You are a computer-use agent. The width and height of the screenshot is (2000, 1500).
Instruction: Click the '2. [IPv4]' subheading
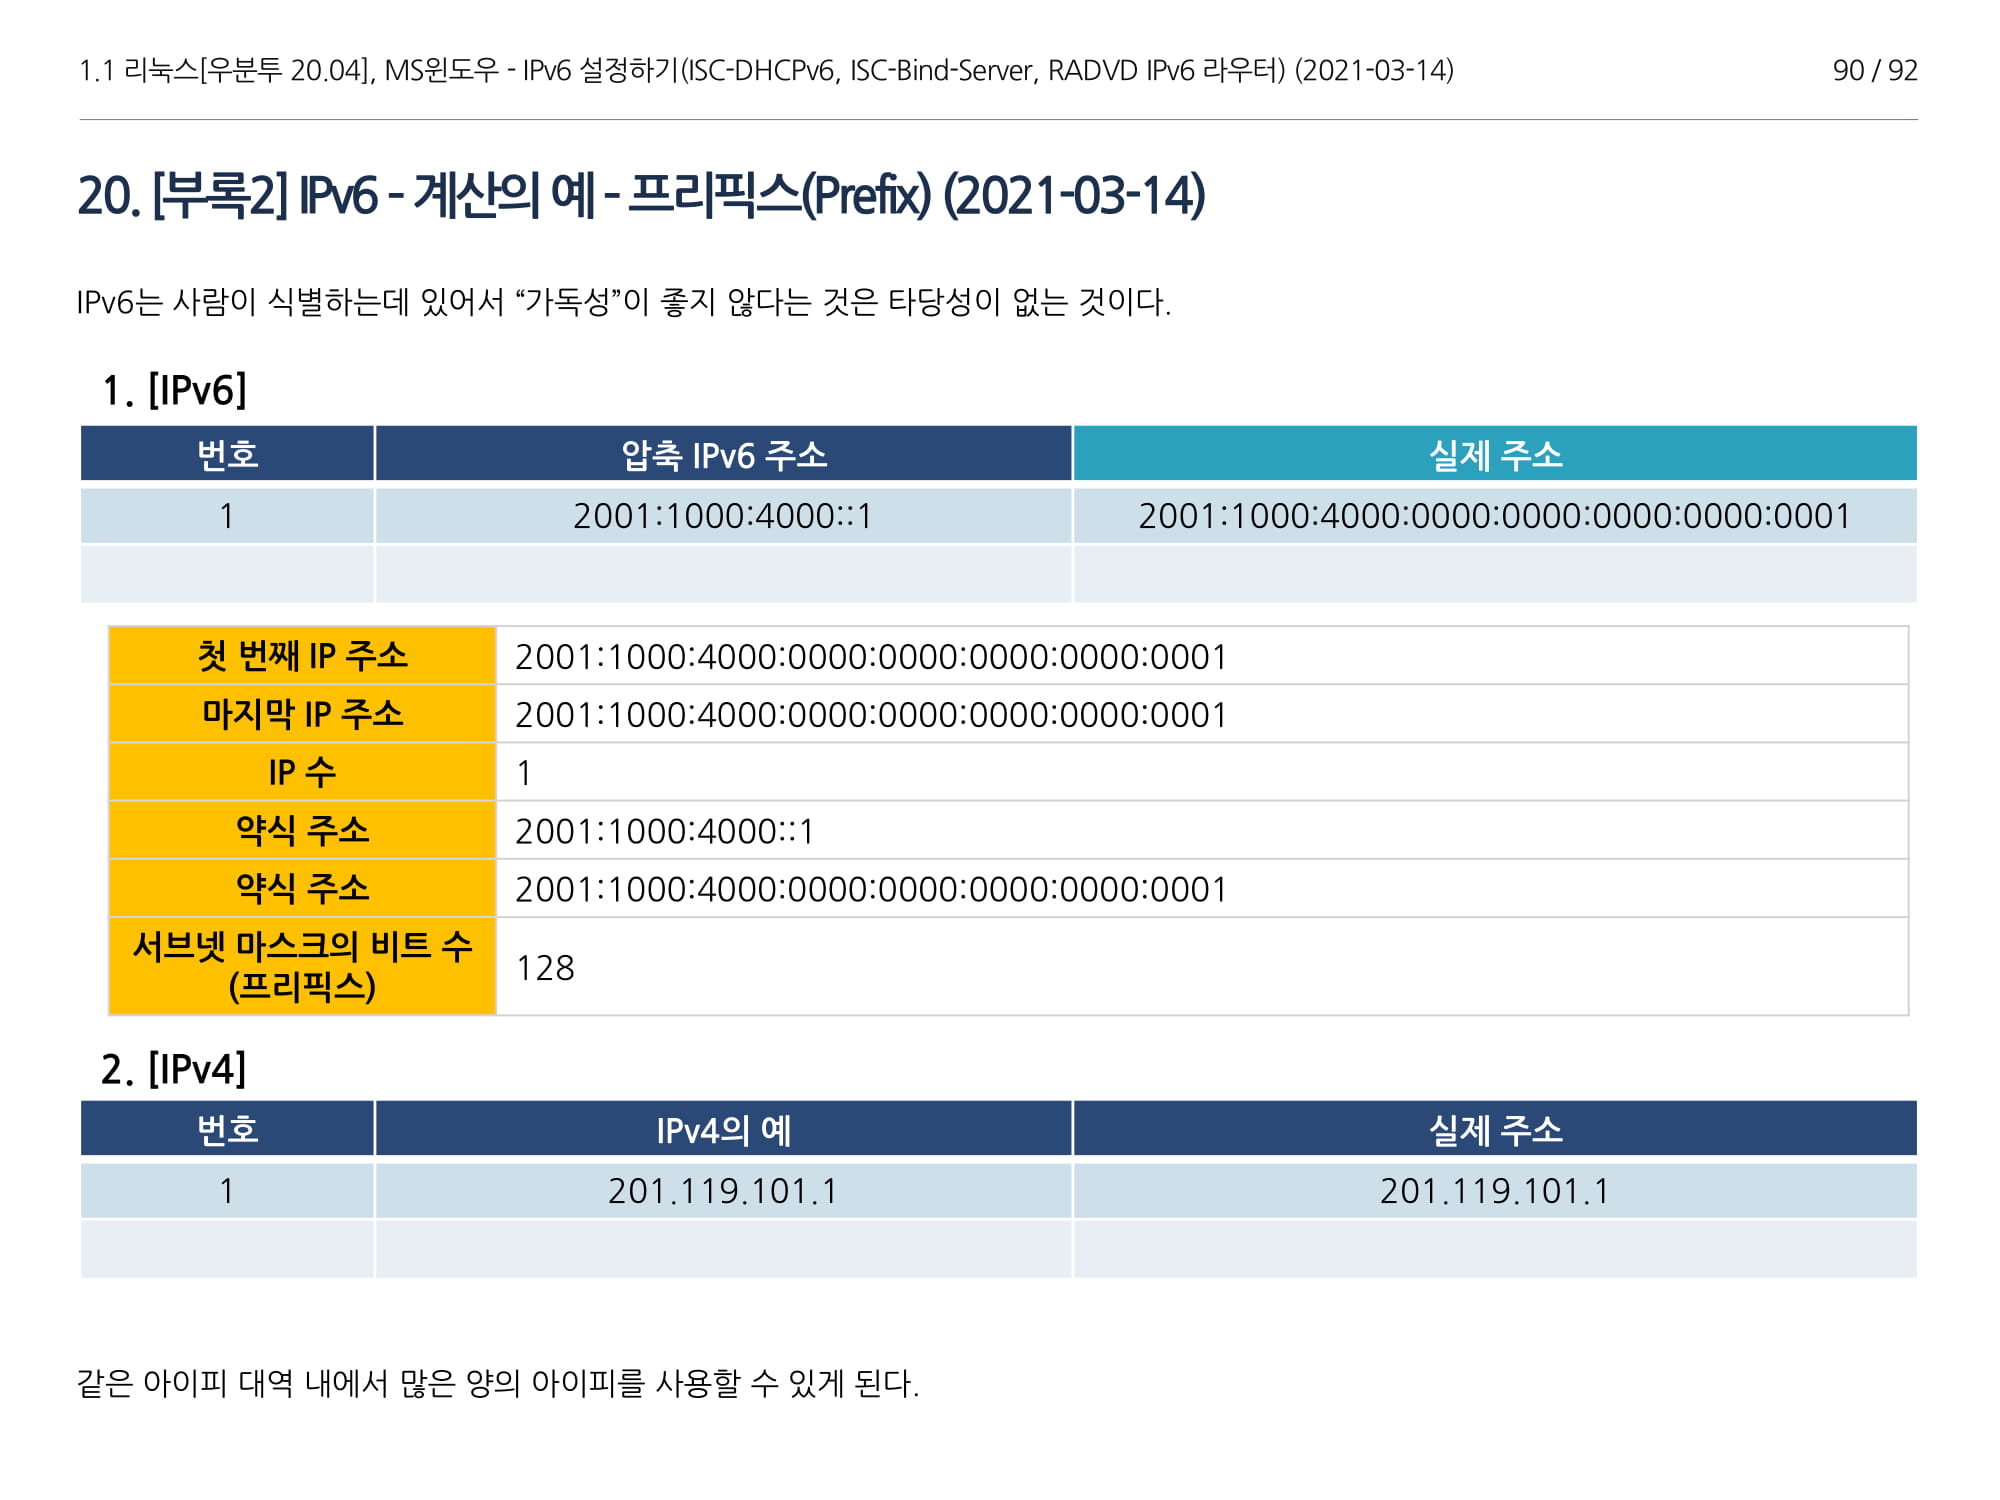[173, 1069]
